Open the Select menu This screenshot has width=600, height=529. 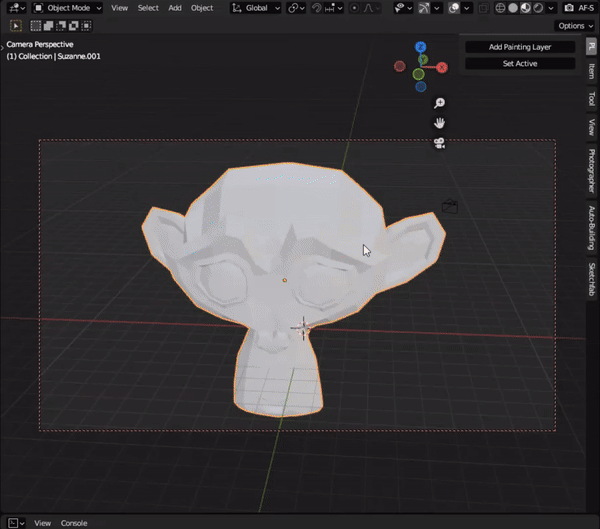(x=148, y=8)
